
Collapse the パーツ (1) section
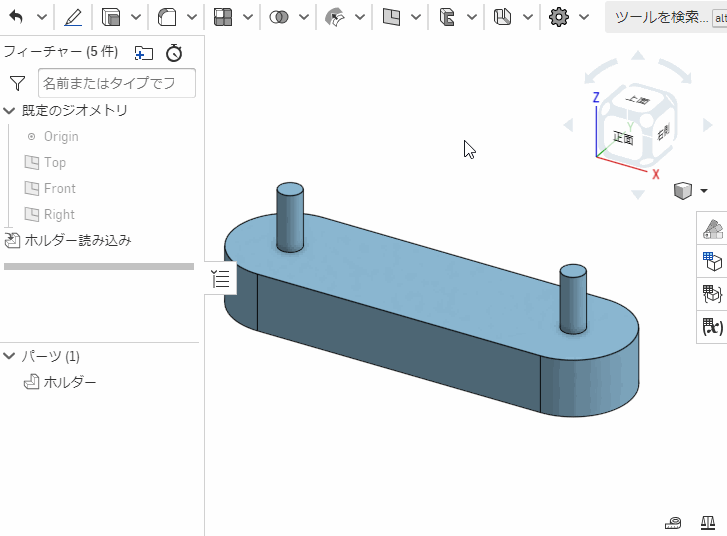[x=10, y=356]
